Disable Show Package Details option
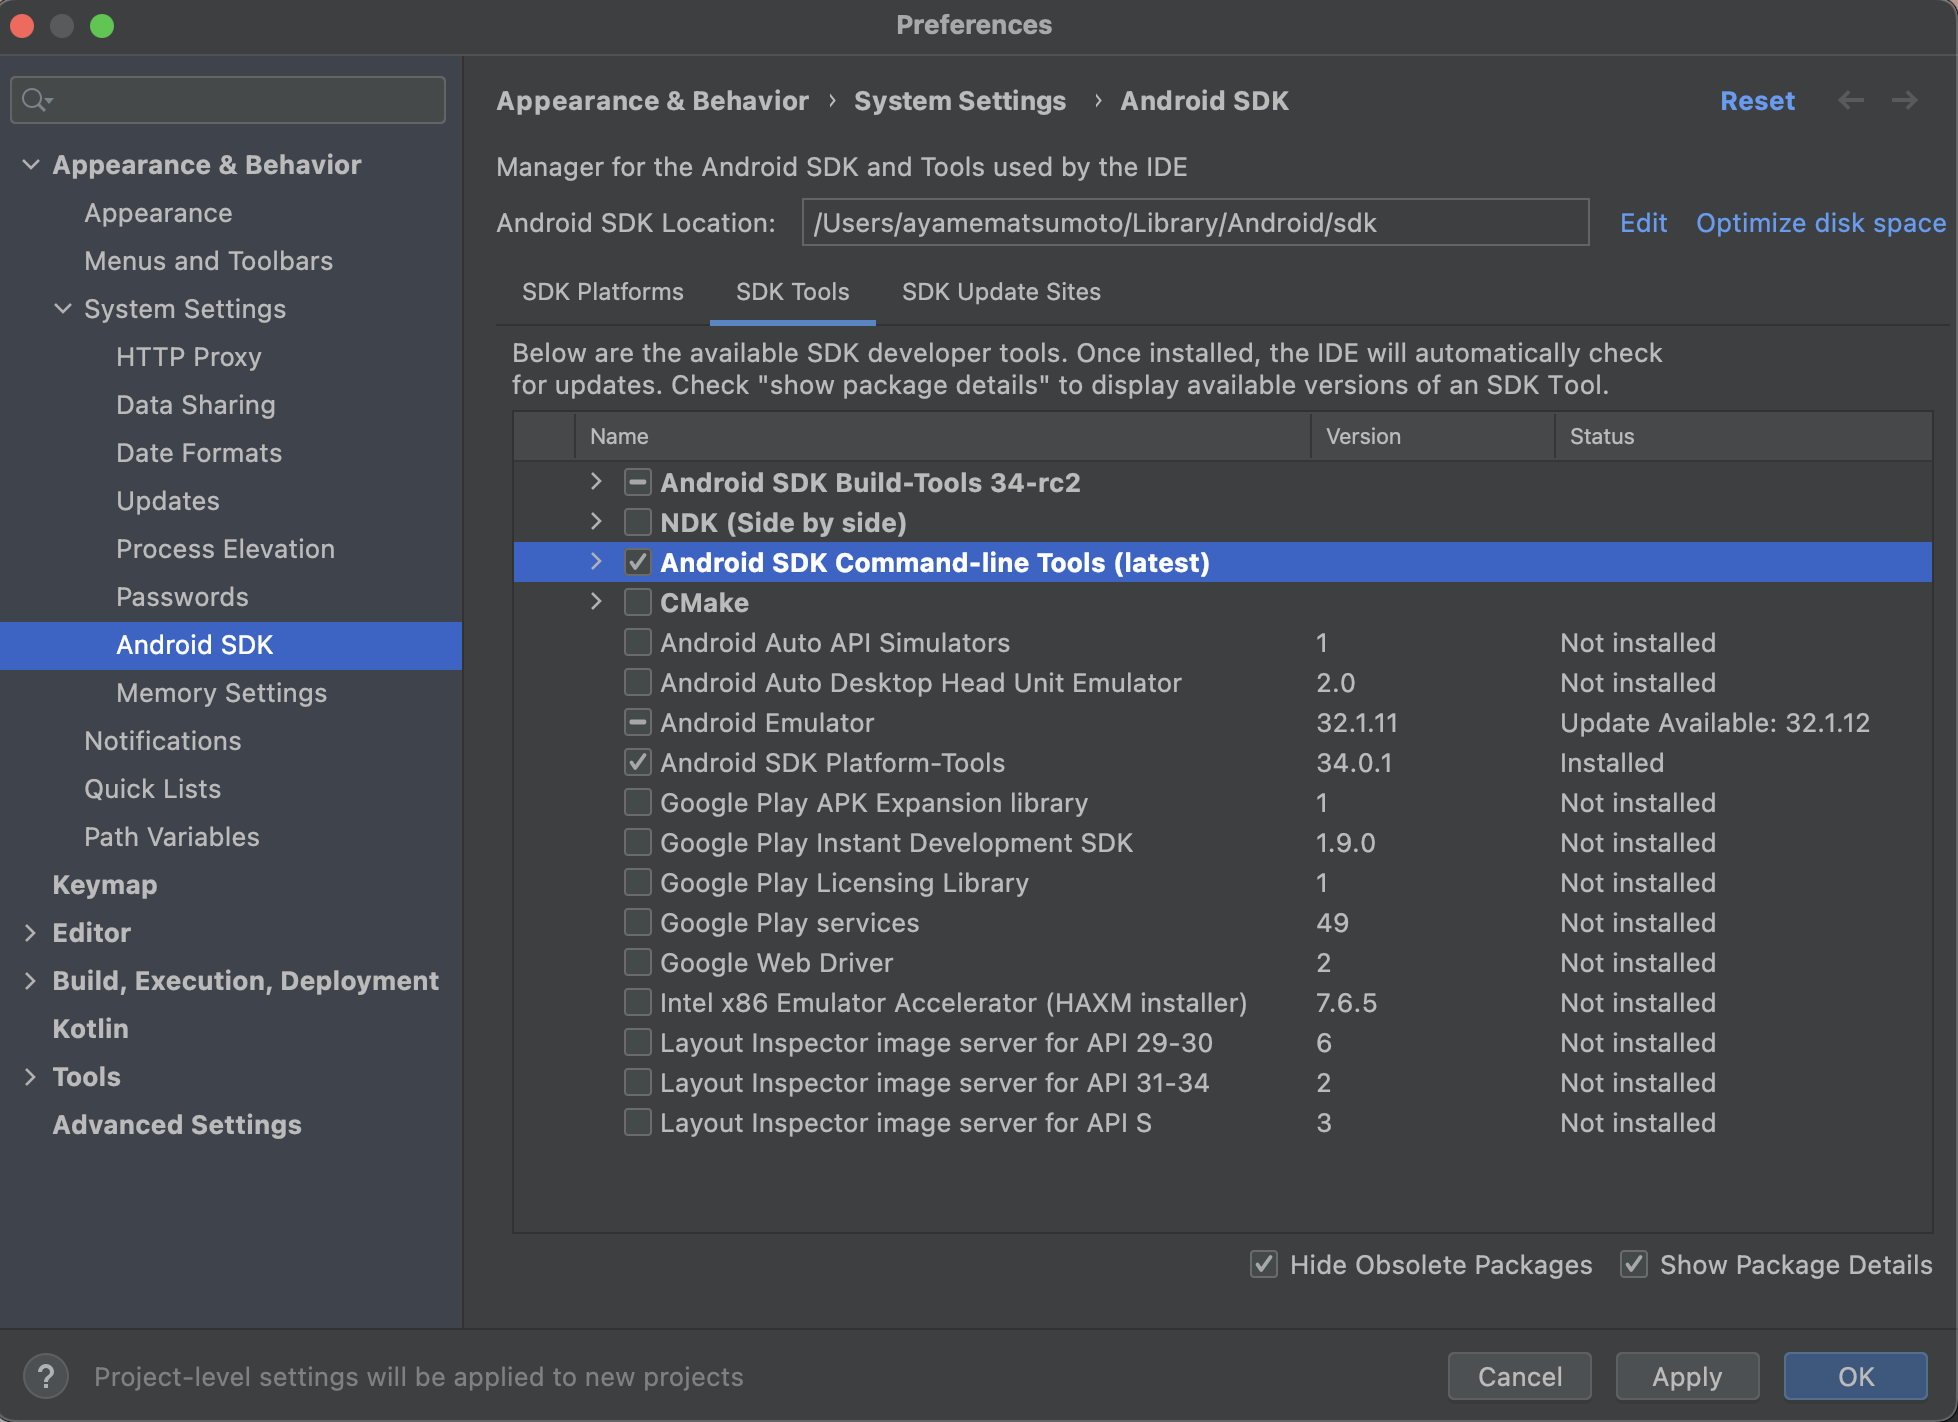This screenshot has width=1958, height=1422. 1634,1264
